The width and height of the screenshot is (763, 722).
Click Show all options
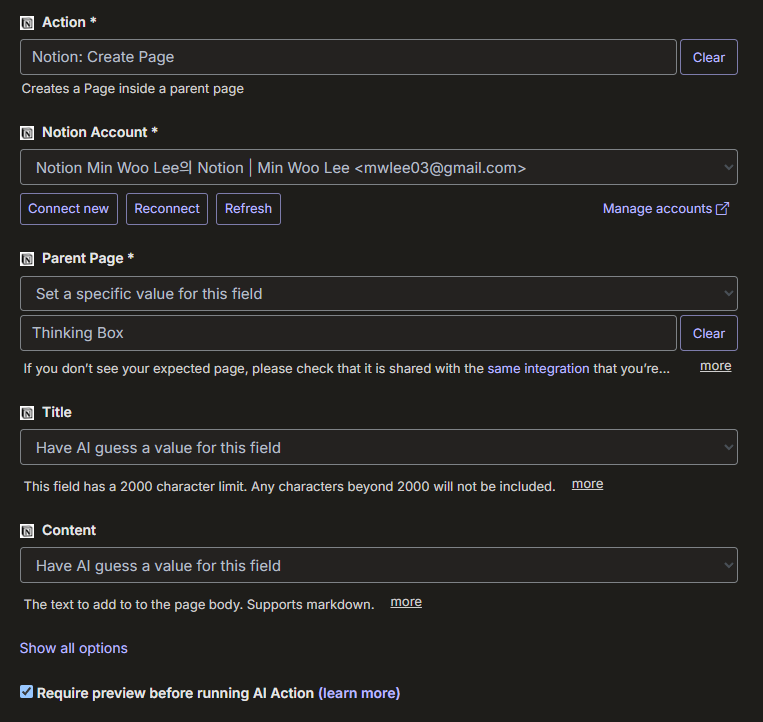tap(73, 649)
